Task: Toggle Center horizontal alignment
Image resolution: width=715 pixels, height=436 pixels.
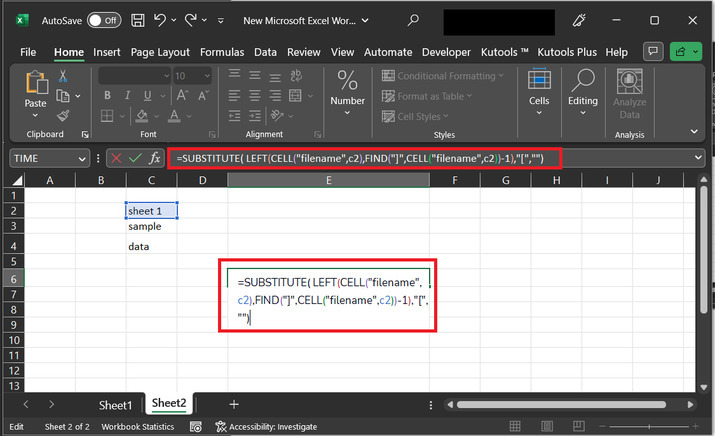Action: (255, 96)
